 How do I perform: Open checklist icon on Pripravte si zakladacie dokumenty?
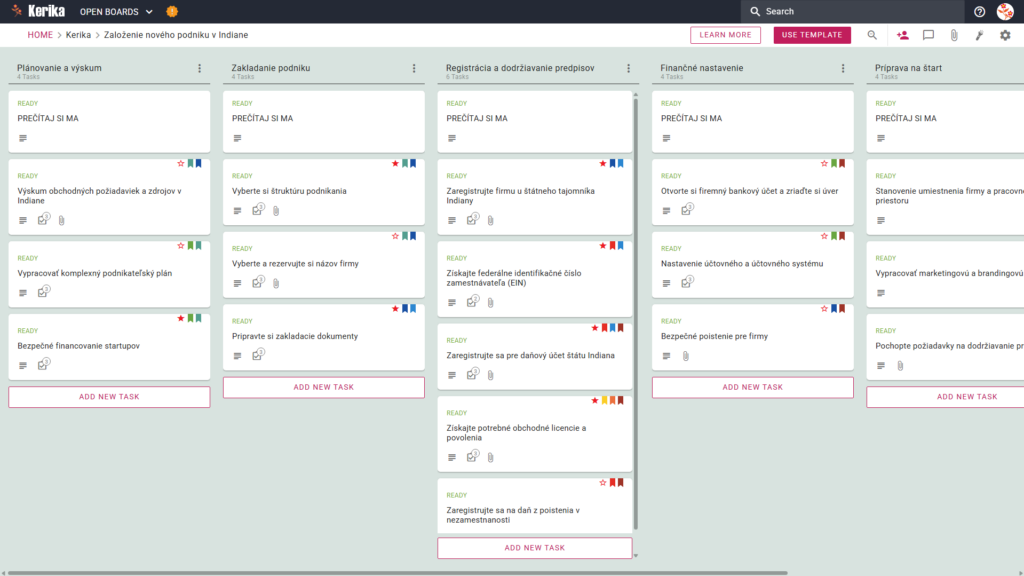click(258, 355)
